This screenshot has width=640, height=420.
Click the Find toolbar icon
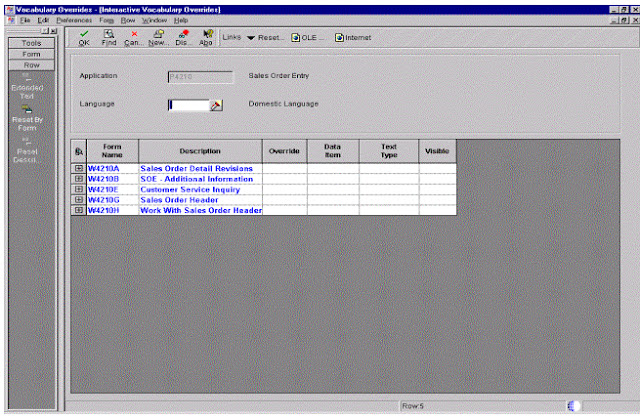109,38
